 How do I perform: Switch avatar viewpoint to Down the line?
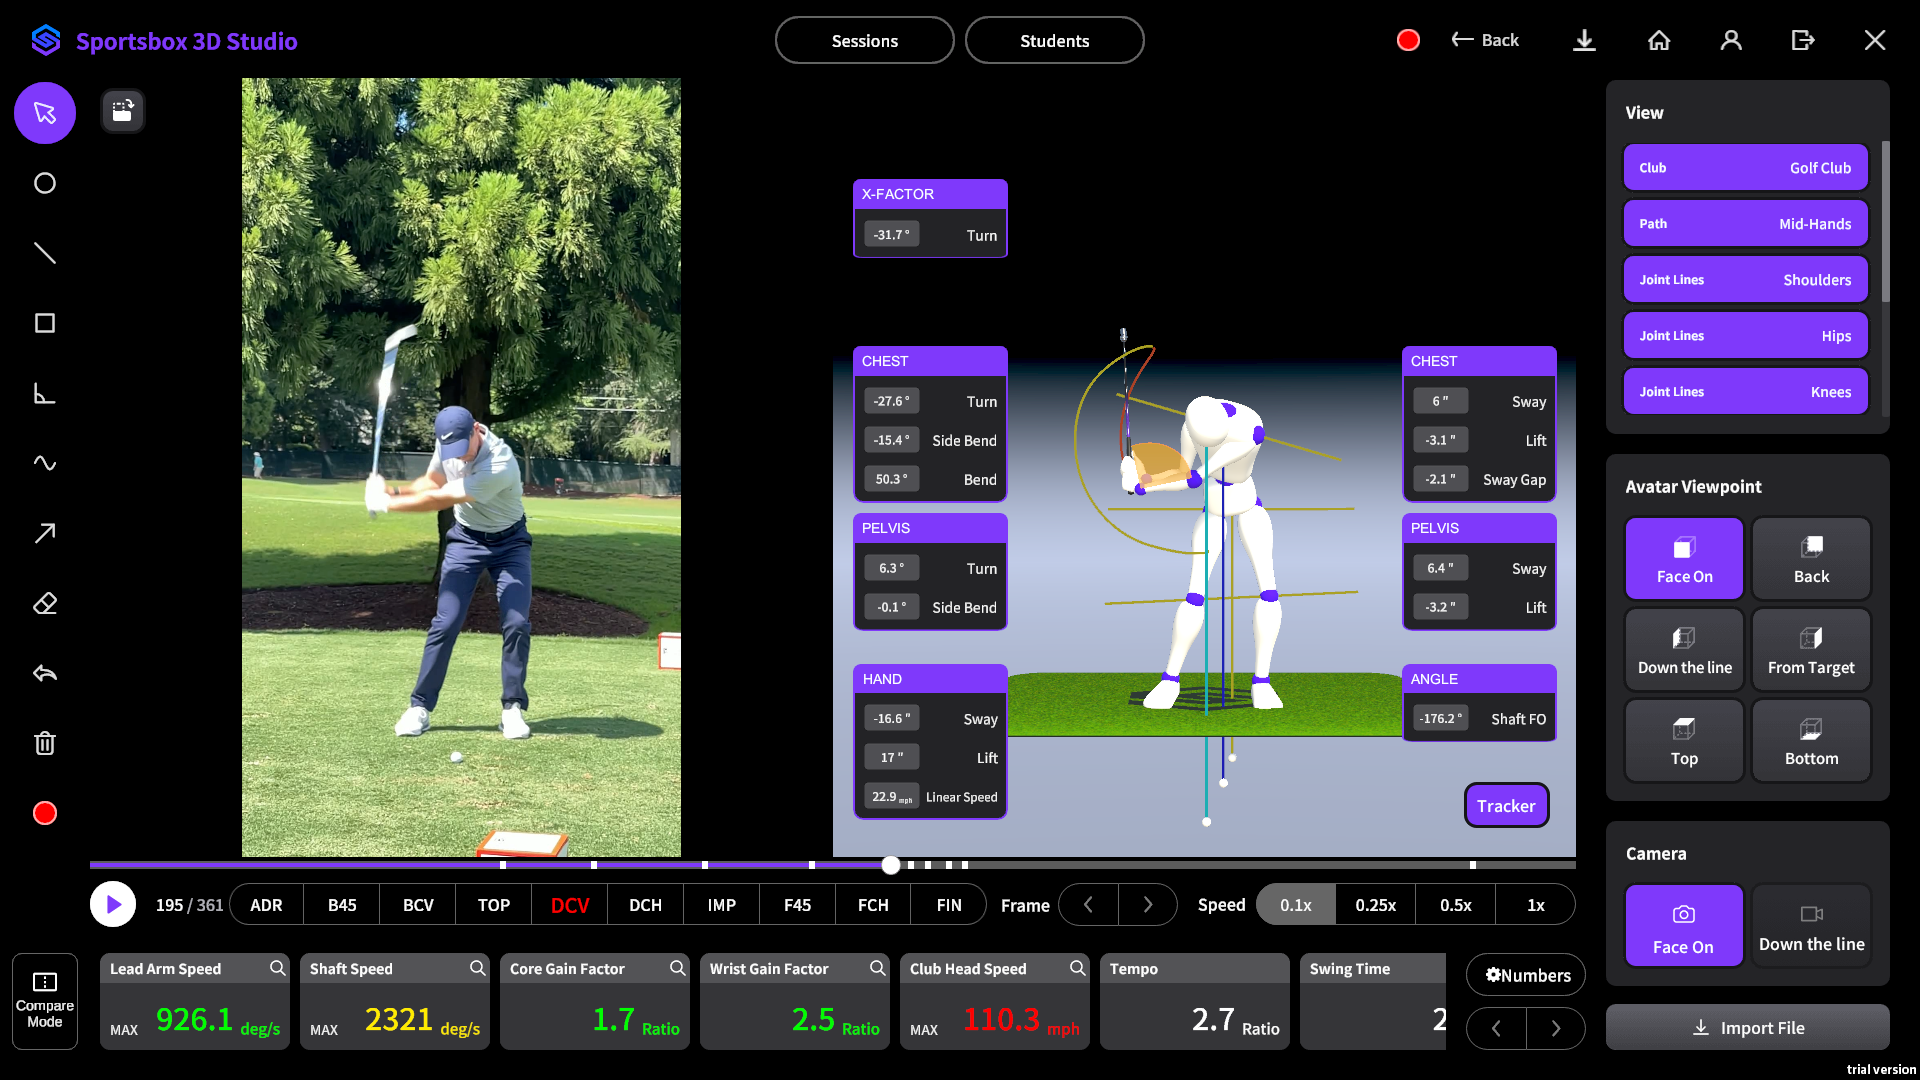(x=1684, y=649)
